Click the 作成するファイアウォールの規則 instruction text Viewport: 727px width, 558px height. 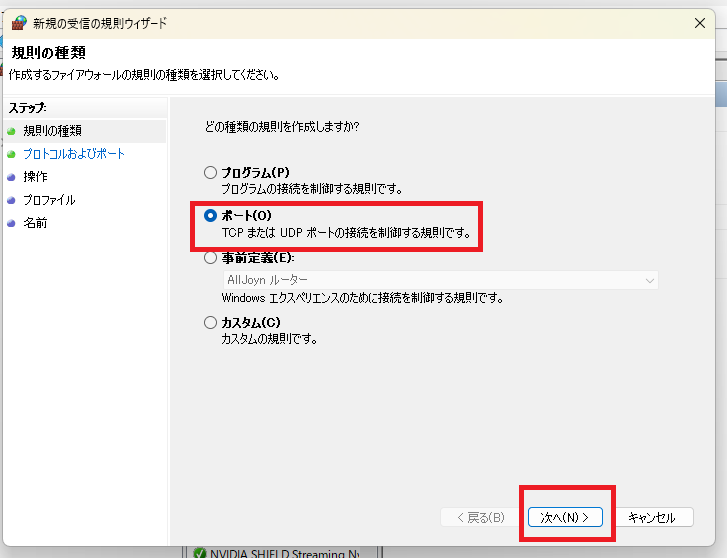(x=144, y=75)
